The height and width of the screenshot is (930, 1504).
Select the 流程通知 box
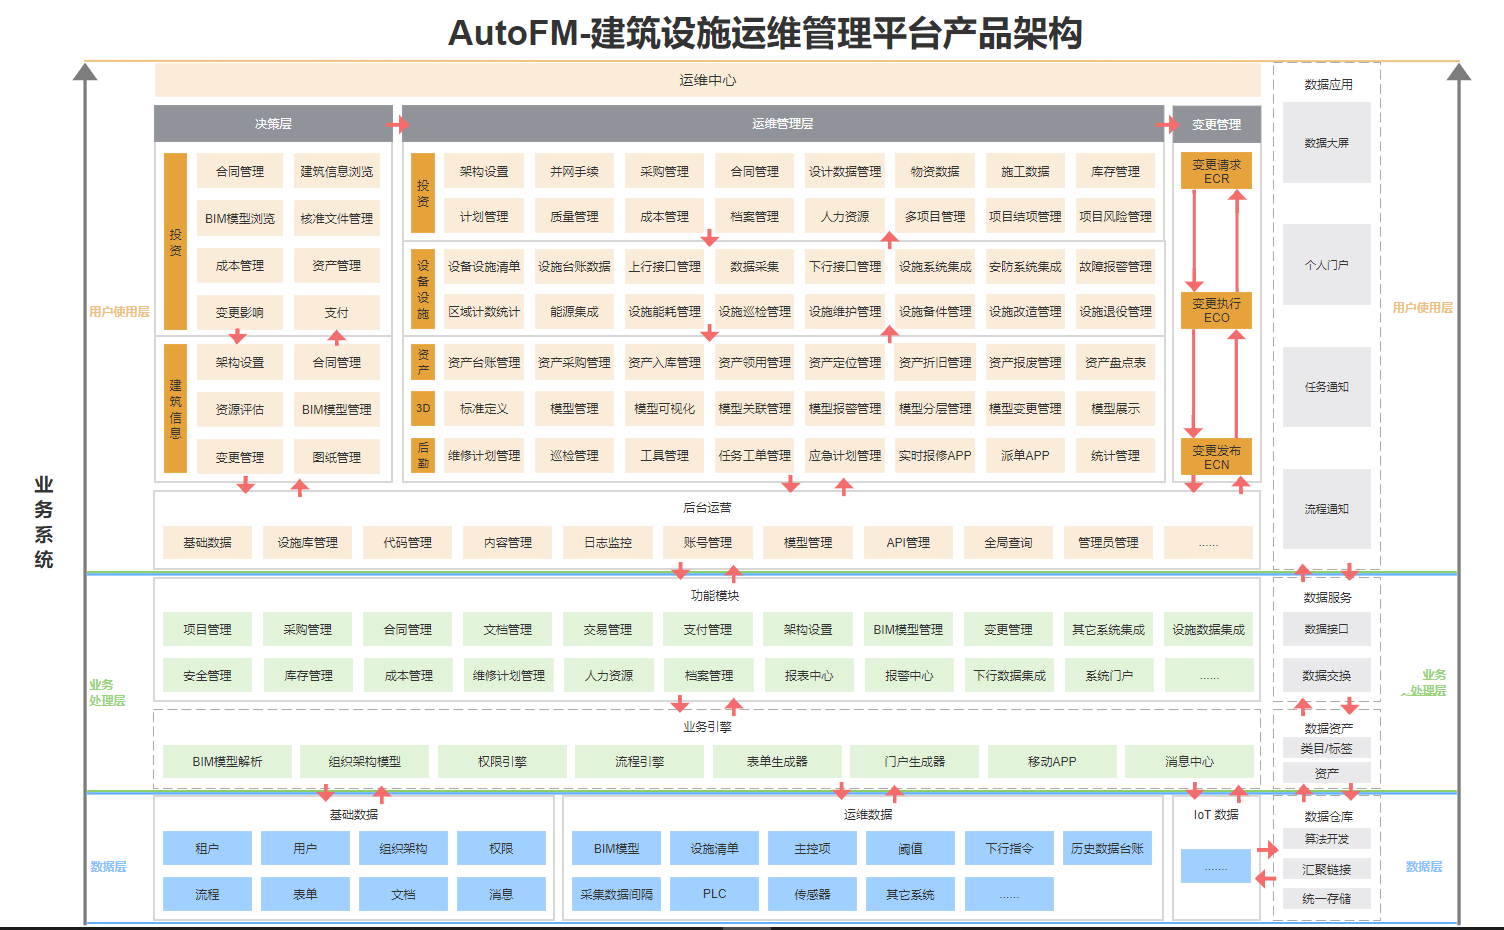coord(1327,509)
